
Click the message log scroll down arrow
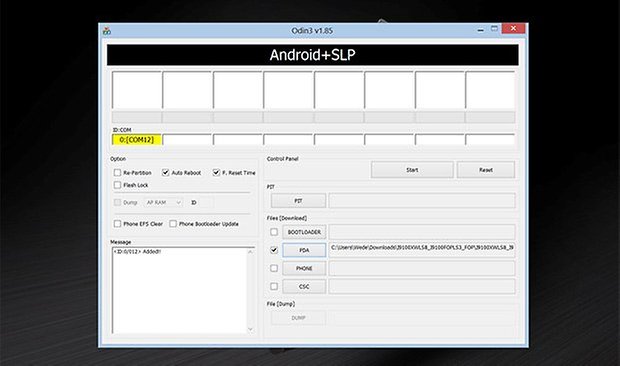pos(250,329)
